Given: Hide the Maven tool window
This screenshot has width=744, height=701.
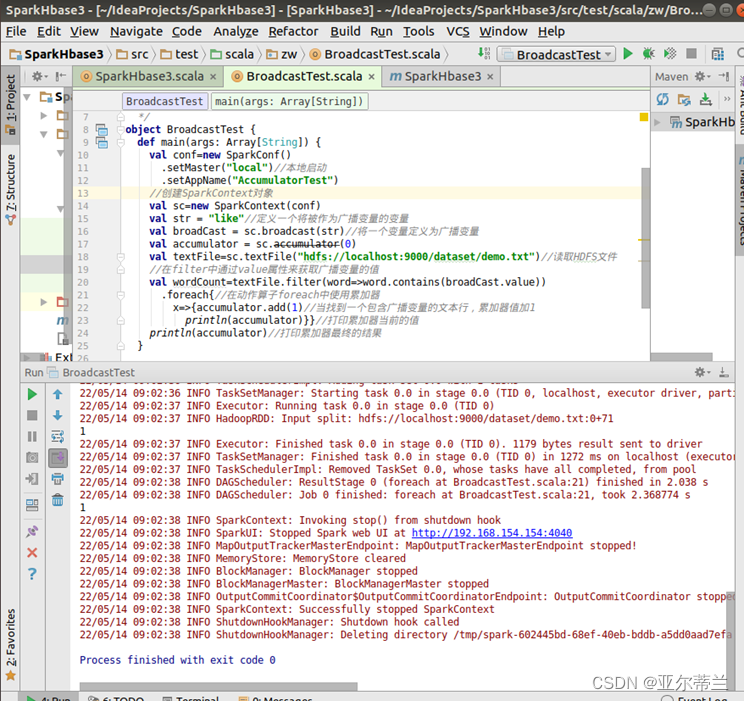Looking at the screenshot, I should (x=724, y=76).
